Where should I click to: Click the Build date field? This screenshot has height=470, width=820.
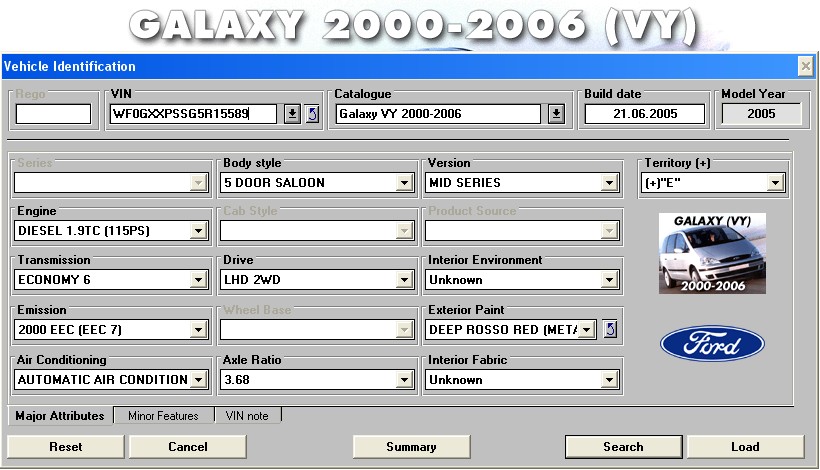point(645,114)
